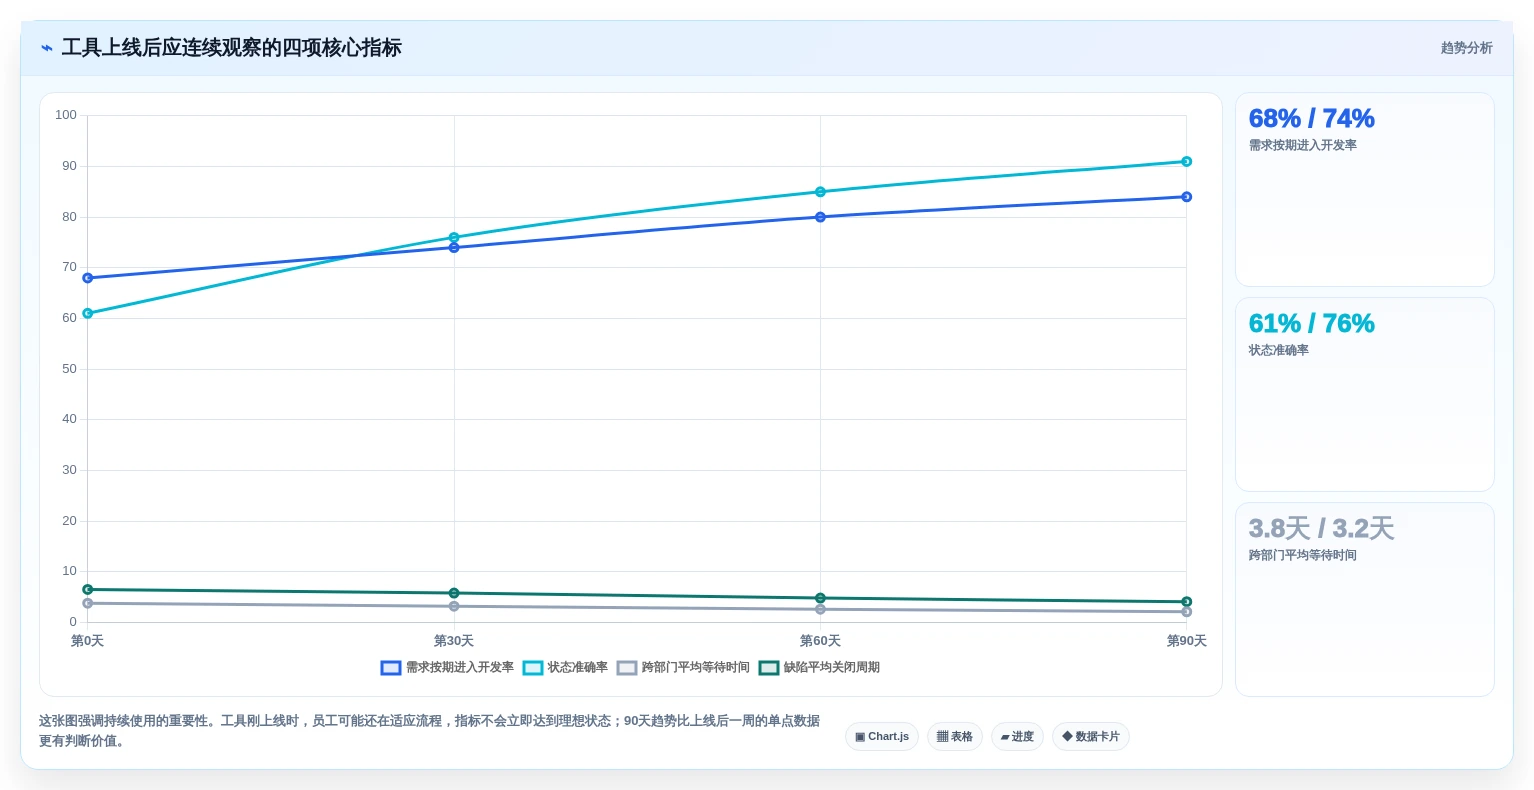Click legend label 跨部门平均等待时间

pos(696,668)
